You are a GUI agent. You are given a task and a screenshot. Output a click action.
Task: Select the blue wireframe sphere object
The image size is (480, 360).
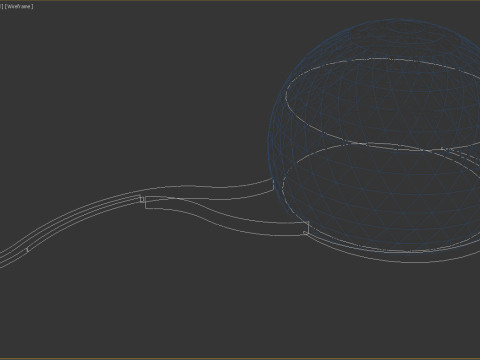374,135
